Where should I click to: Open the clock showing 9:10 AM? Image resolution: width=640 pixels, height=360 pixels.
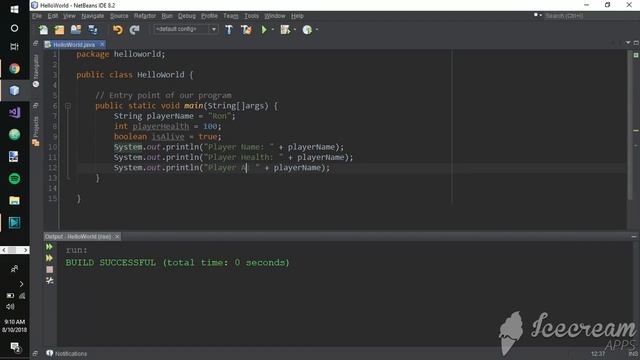15,325
